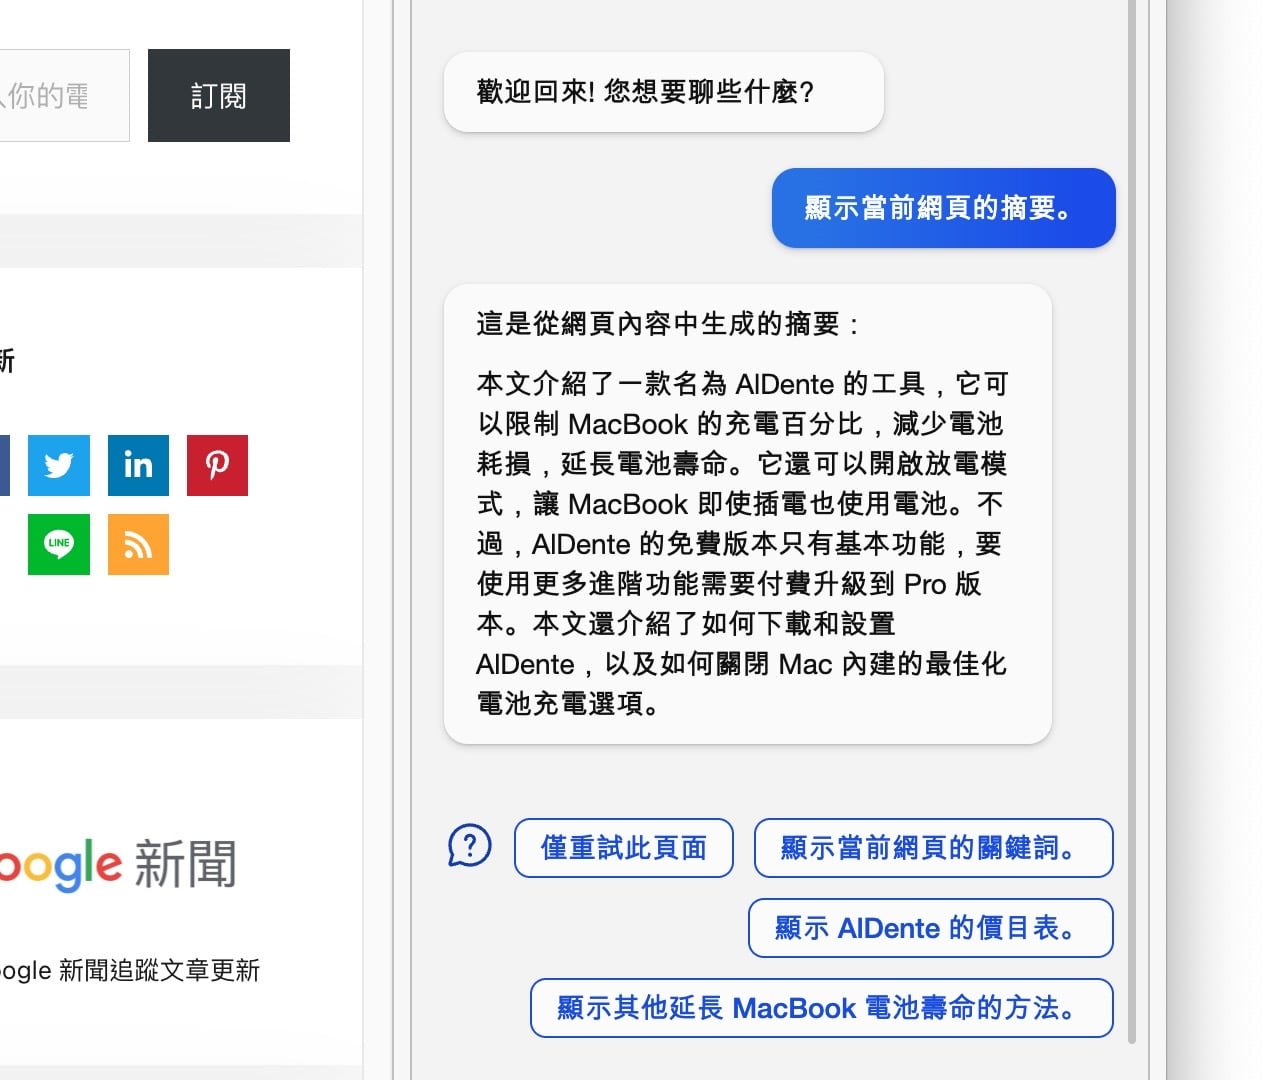The height and width of the screenshot is (1080, 1280).
Task: Select 顯示 AIDente 的價目表 suggestion
Action: 930,928
